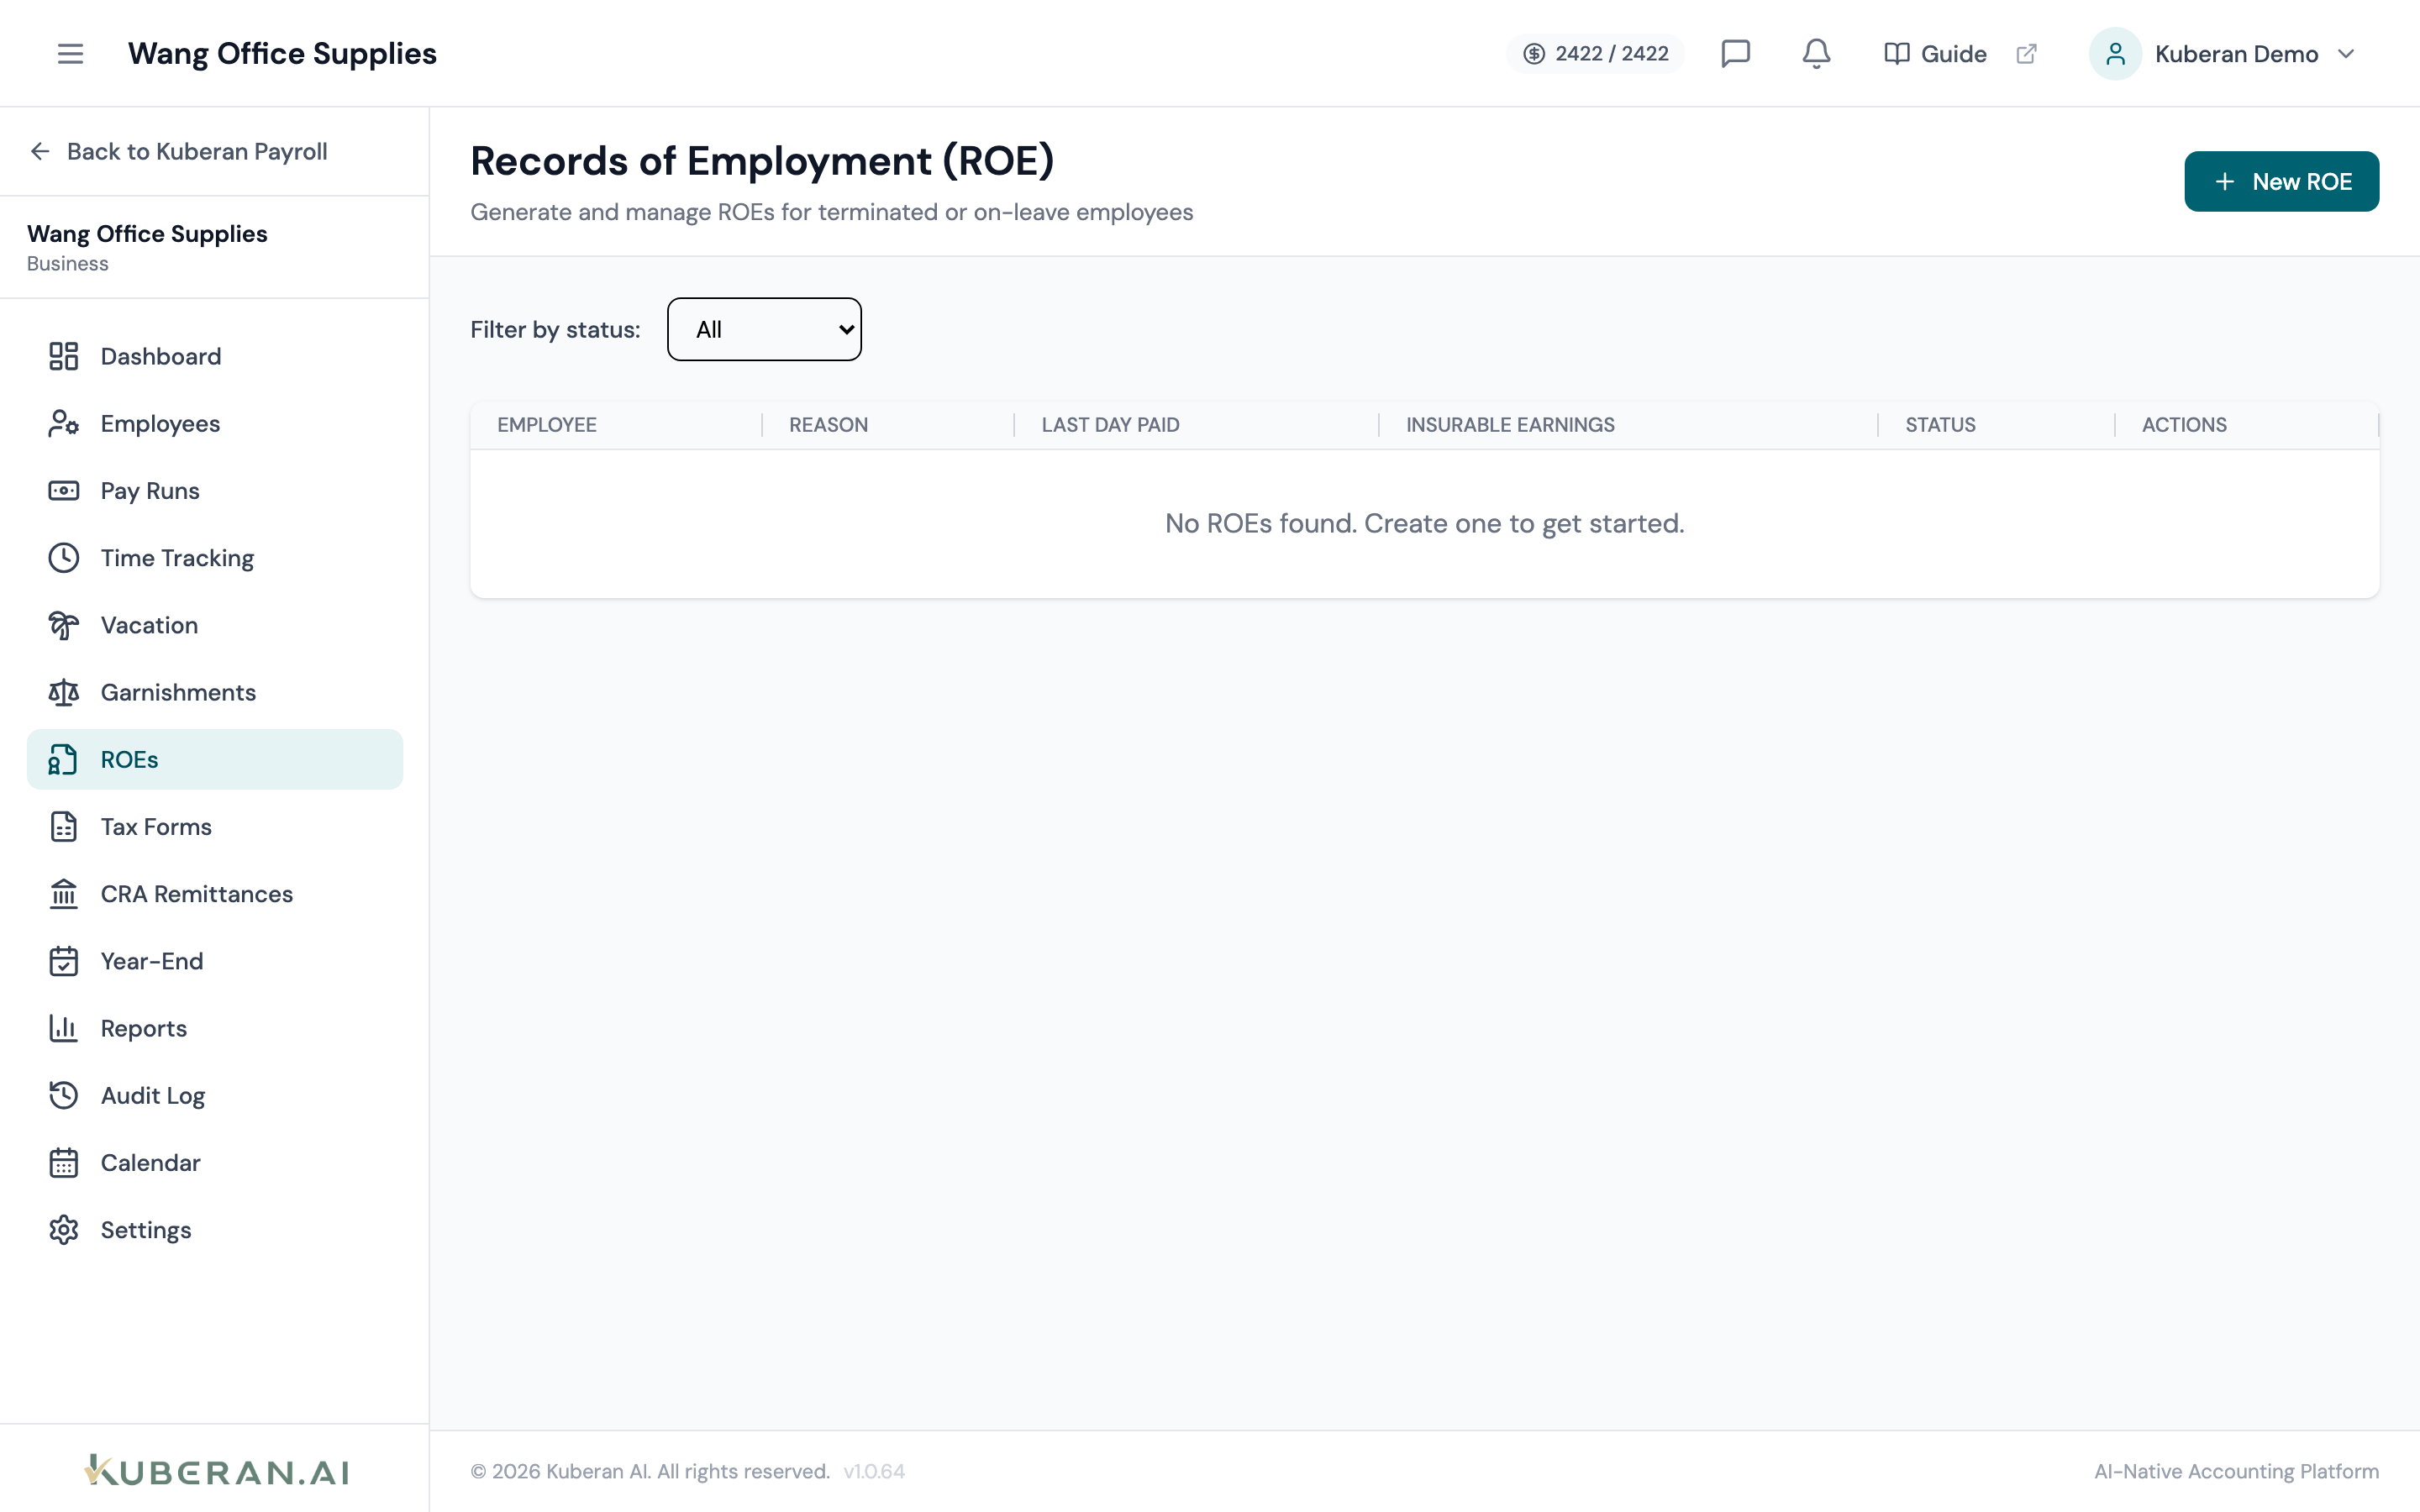Image resolution: width=2420 pixels, height=1512 pixels.
Task: Click the Guide link text
Action: (1953, 53)
